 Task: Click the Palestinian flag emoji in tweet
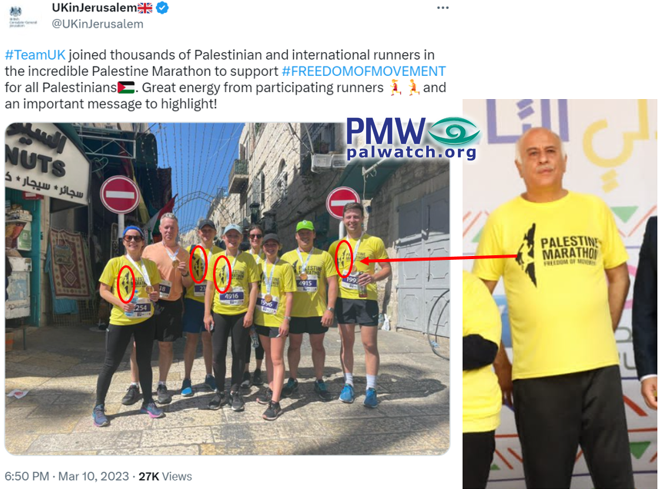pos(126,87)
